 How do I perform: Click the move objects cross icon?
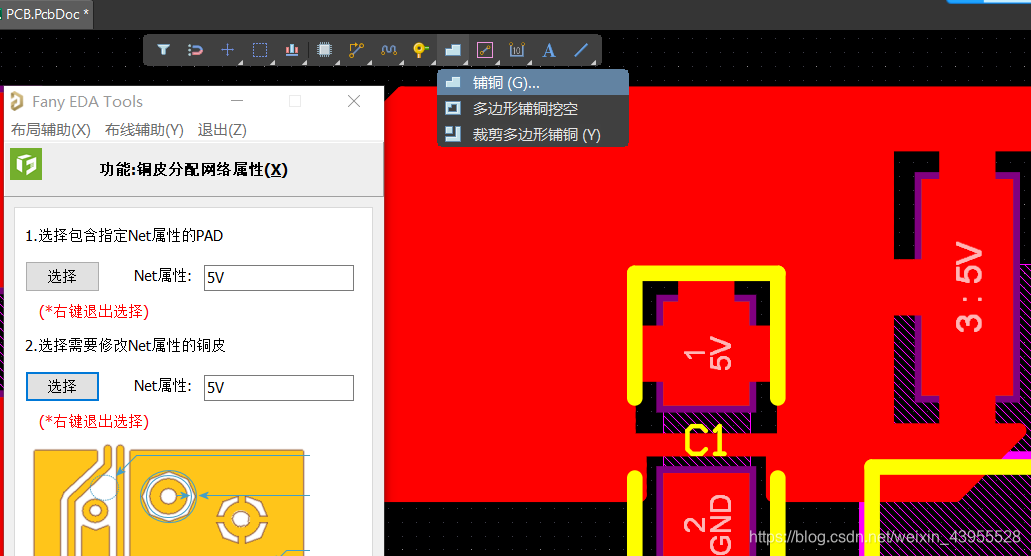click(x=228, y=49)
